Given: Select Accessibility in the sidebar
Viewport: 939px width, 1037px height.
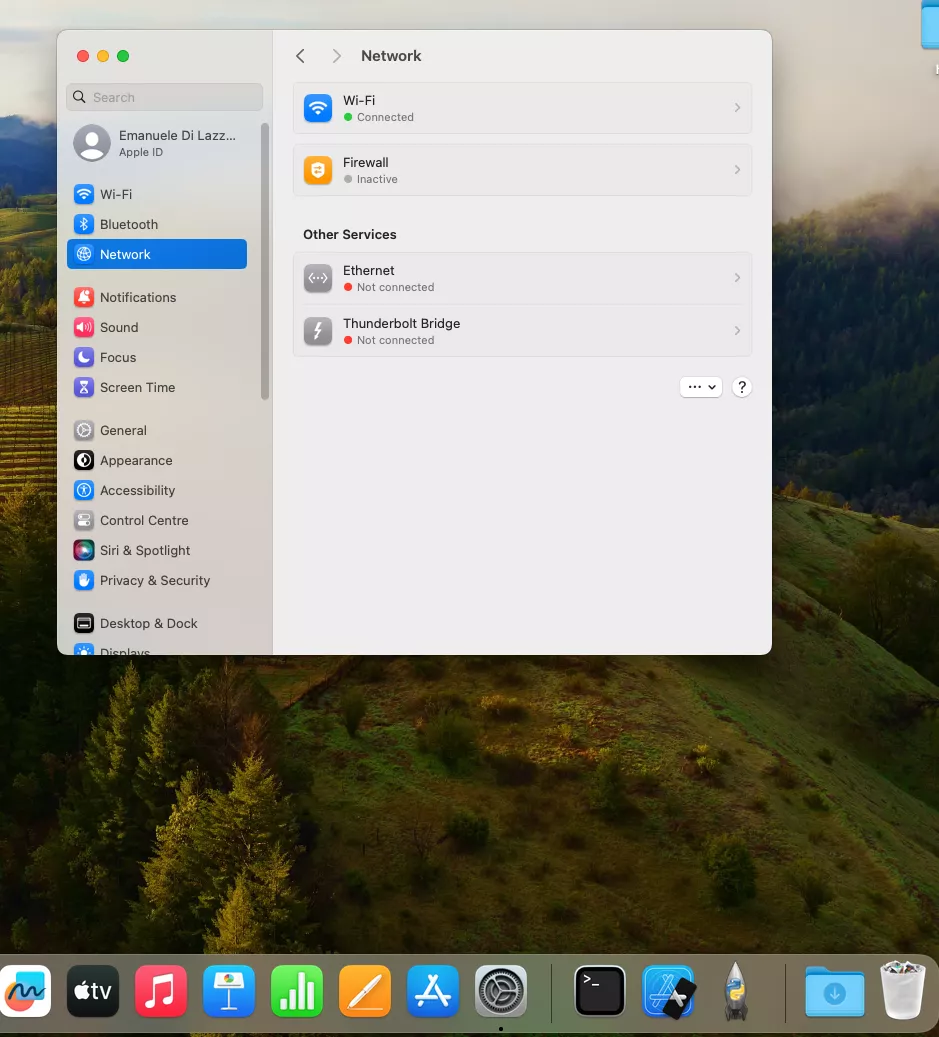Looking at the screenshot, I should [x=137, y=490].
